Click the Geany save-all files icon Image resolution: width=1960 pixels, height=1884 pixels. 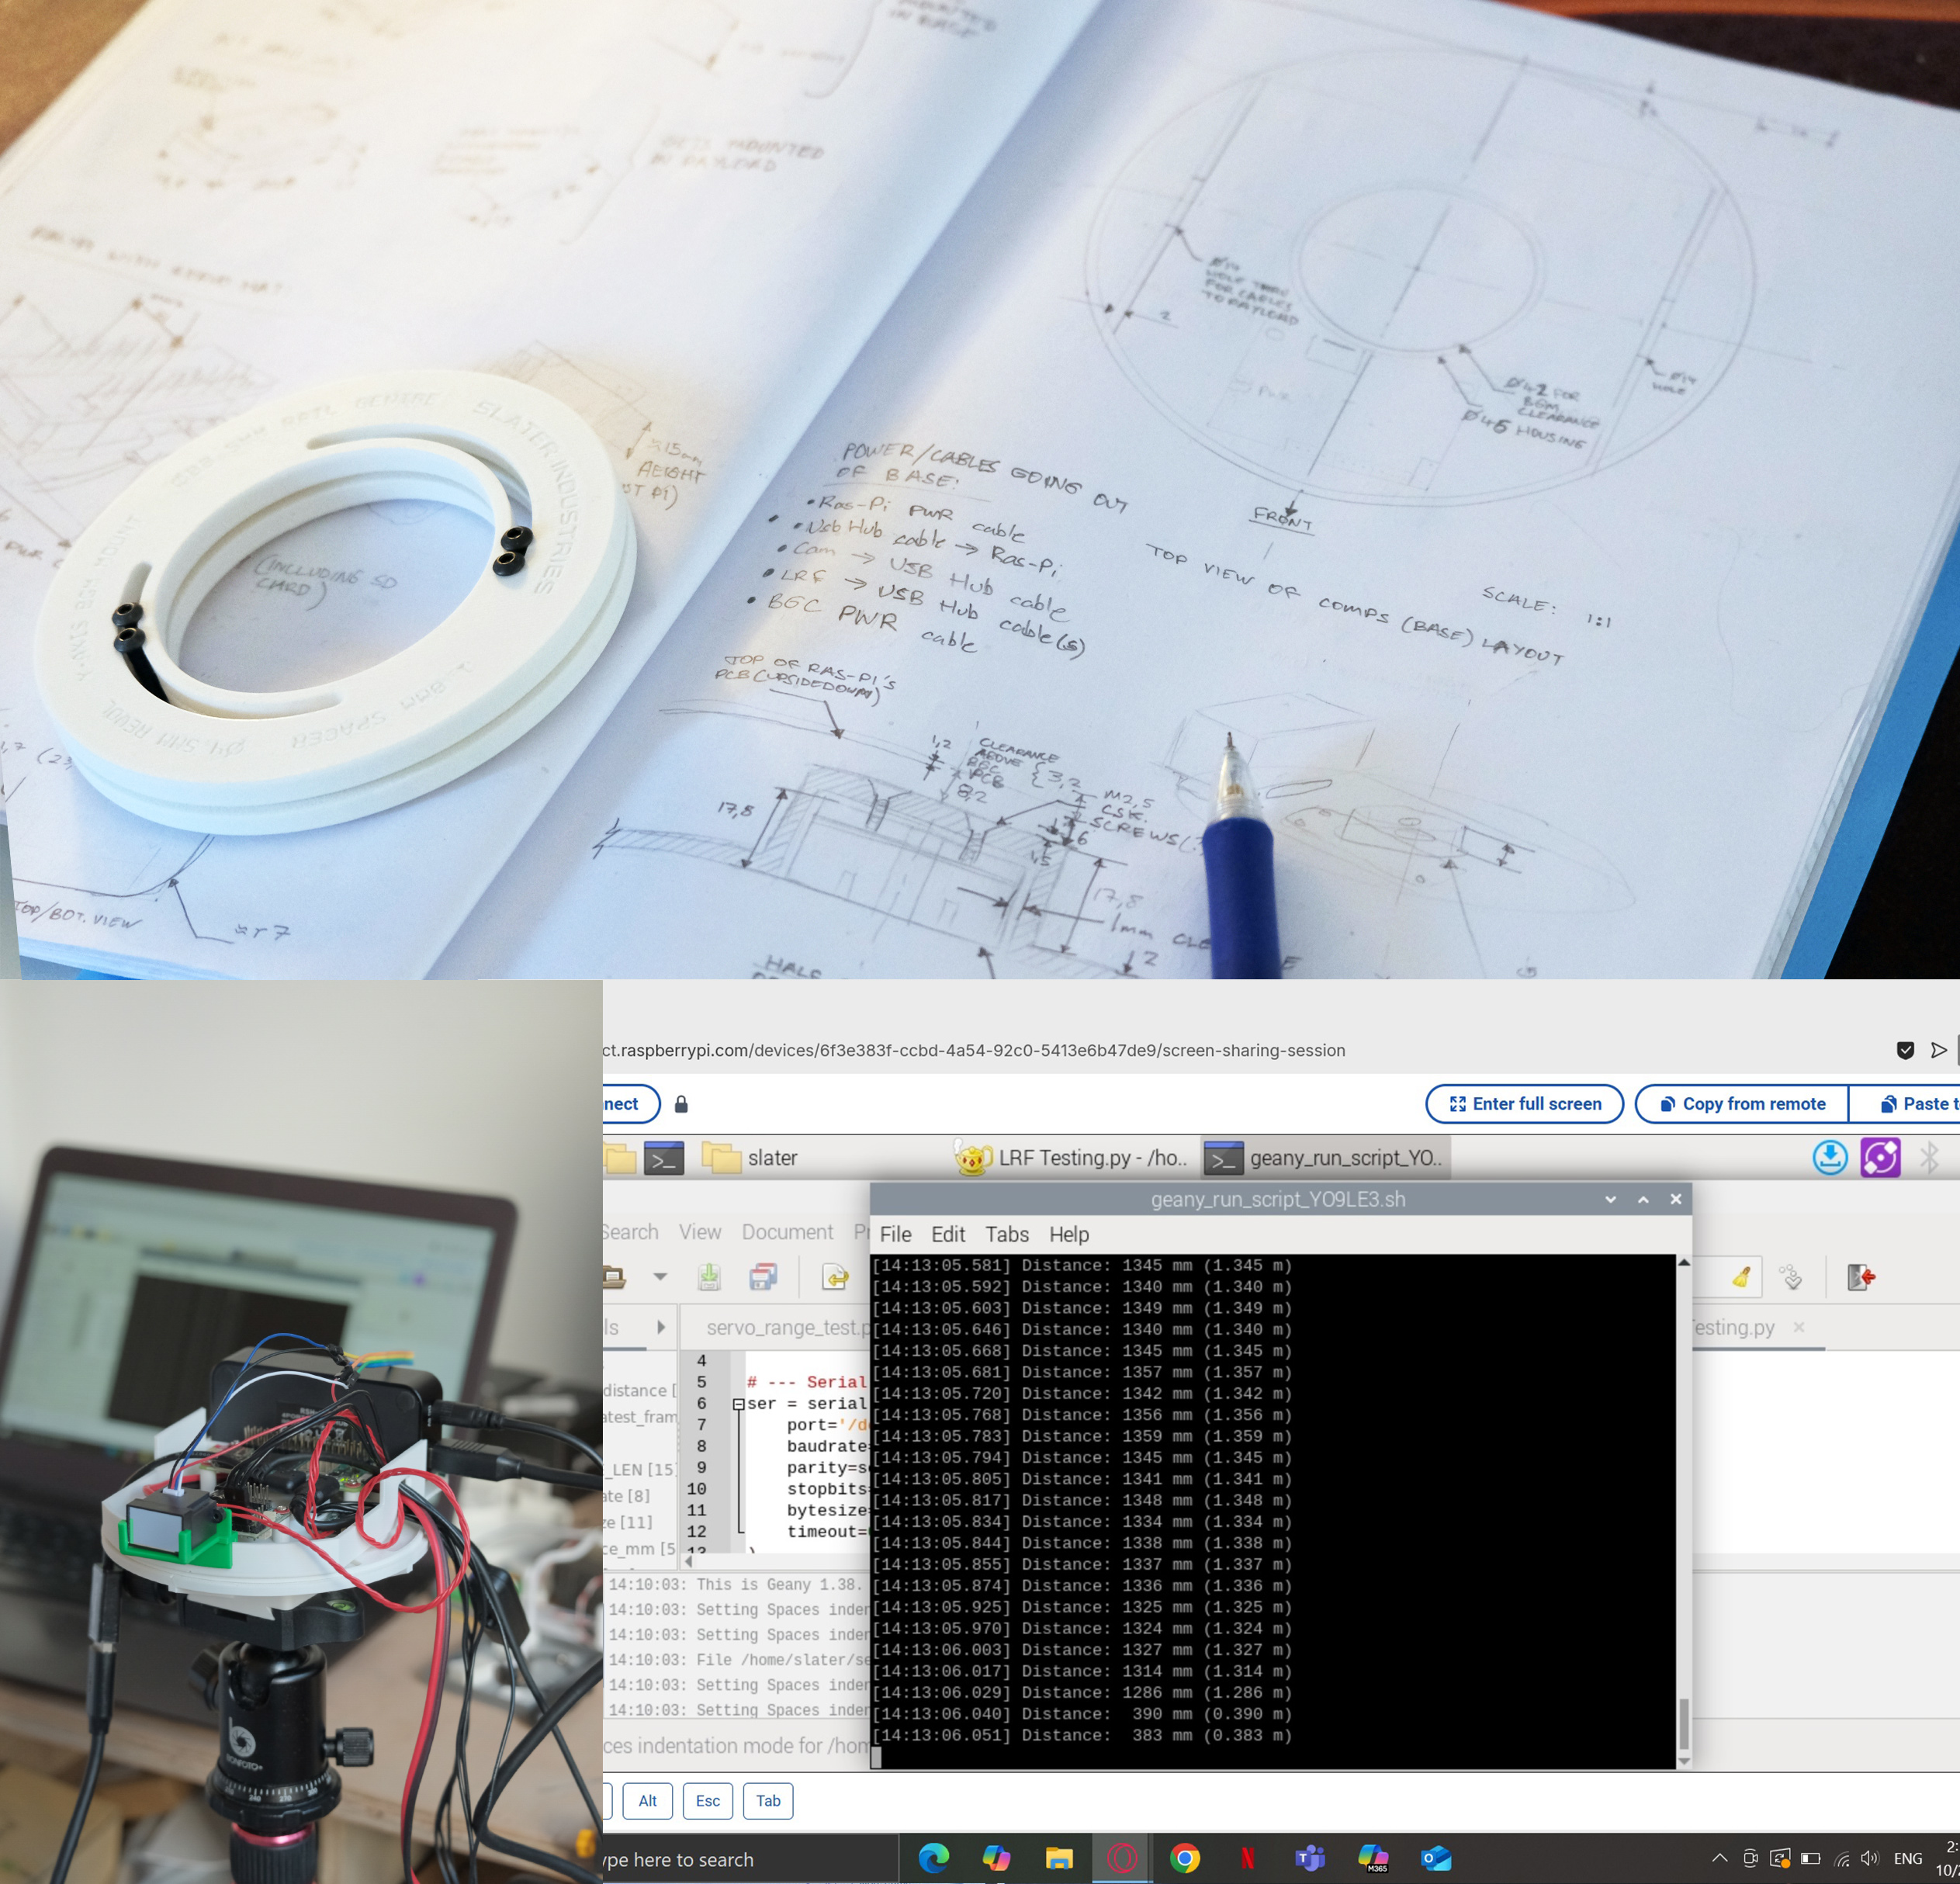tap(763, 1277)
